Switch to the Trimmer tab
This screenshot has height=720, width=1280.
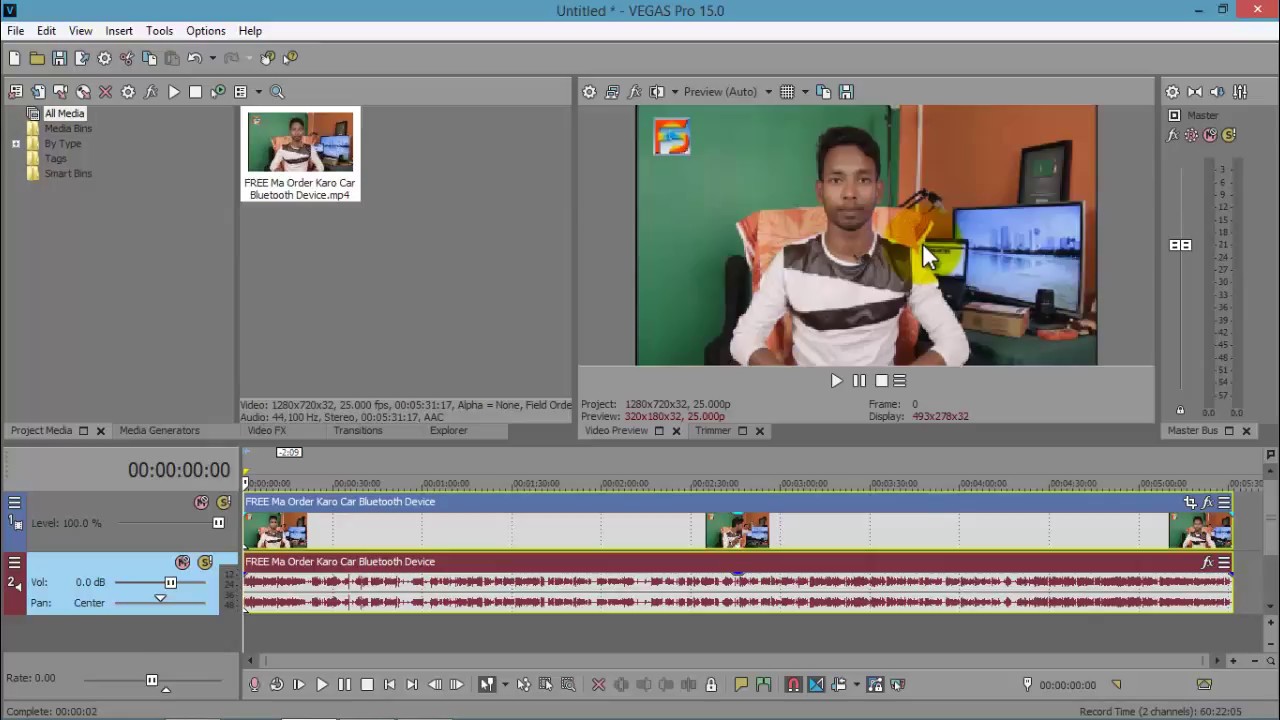(x=713, y=431)
